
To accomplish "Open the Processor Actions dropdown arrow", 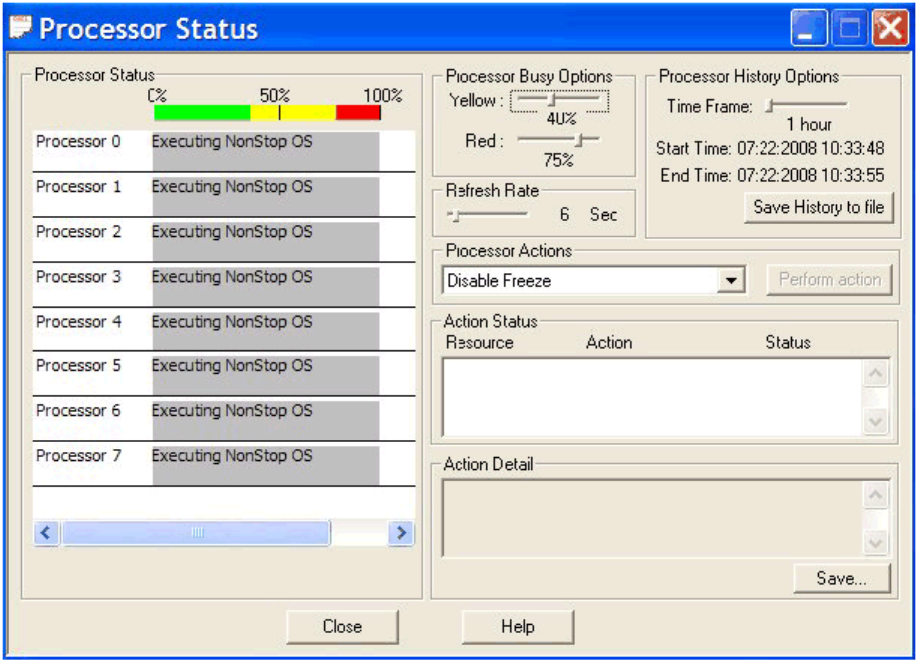I will click(x=733, y=281).
